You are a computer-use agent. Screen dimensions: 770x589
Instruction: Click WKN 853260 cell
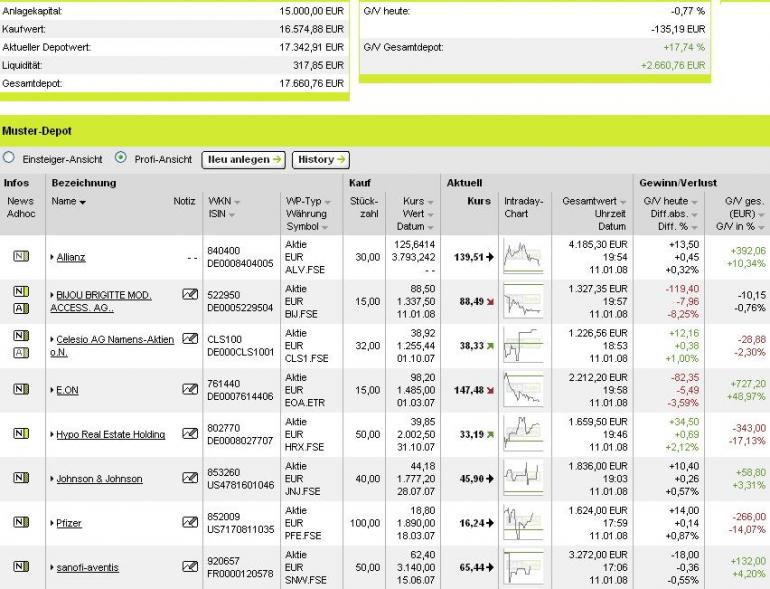pos(223,472)
